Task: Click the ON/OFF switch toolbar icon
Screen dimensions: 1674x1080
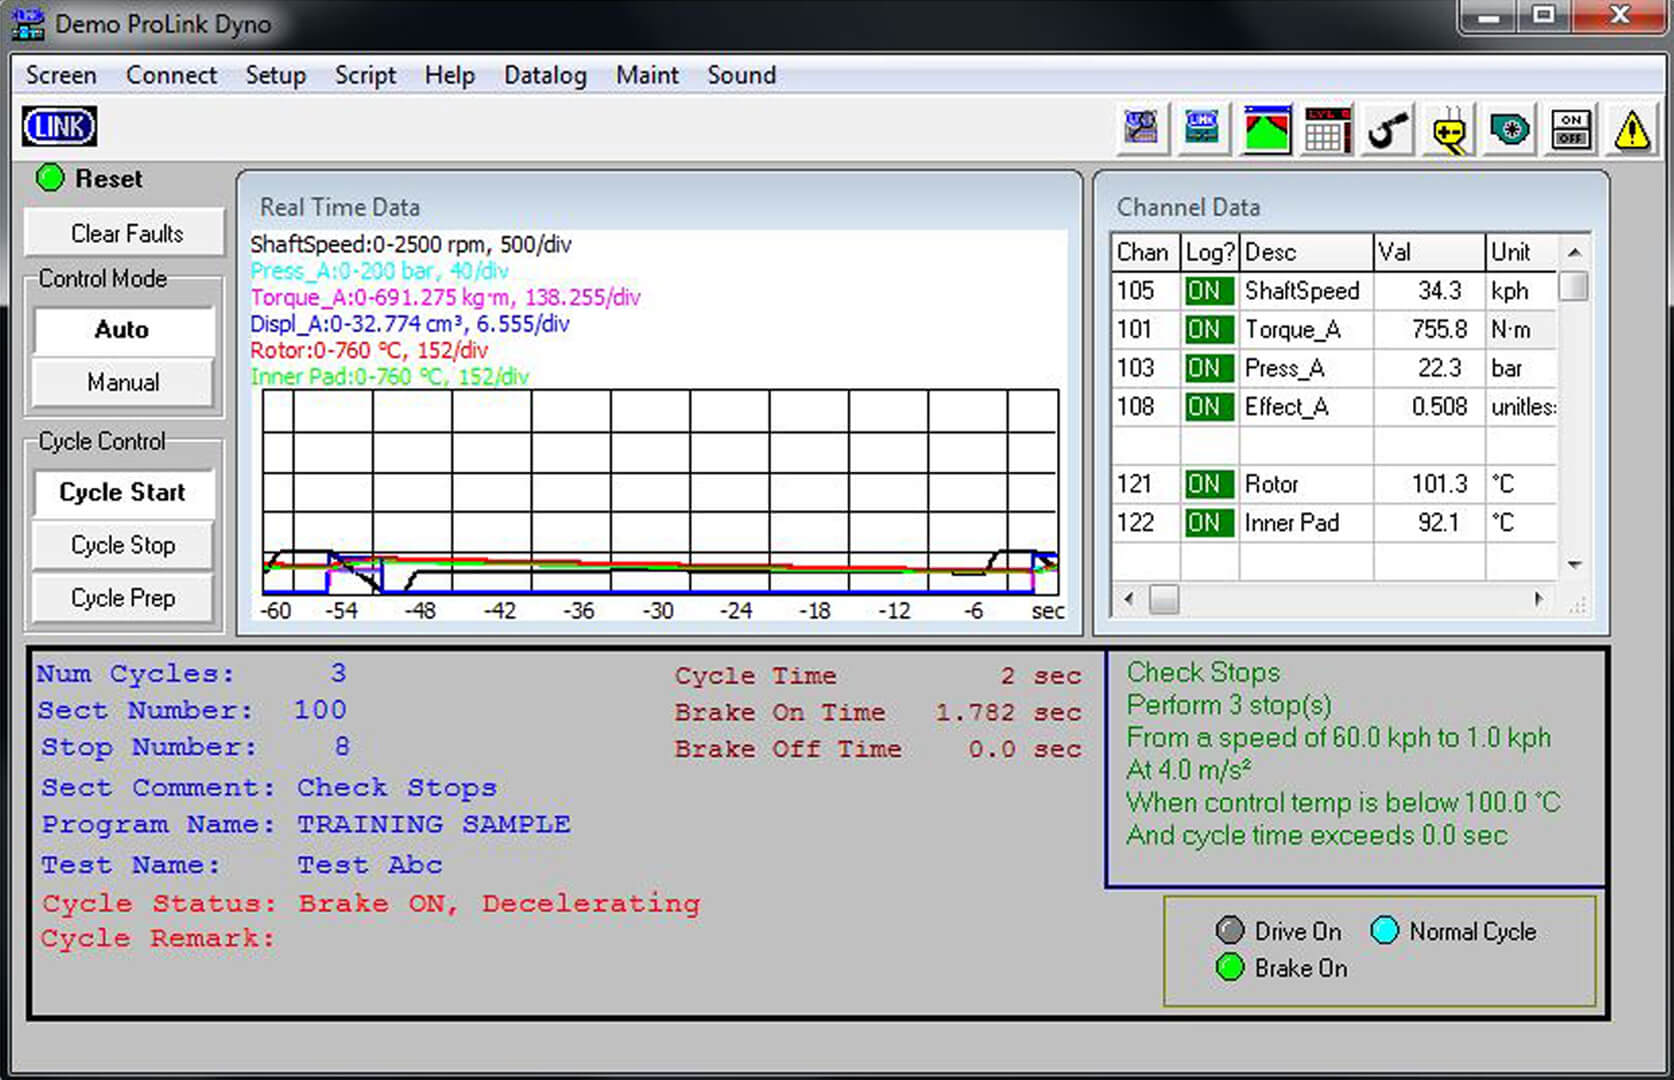Action: [x=1571, y=130]
